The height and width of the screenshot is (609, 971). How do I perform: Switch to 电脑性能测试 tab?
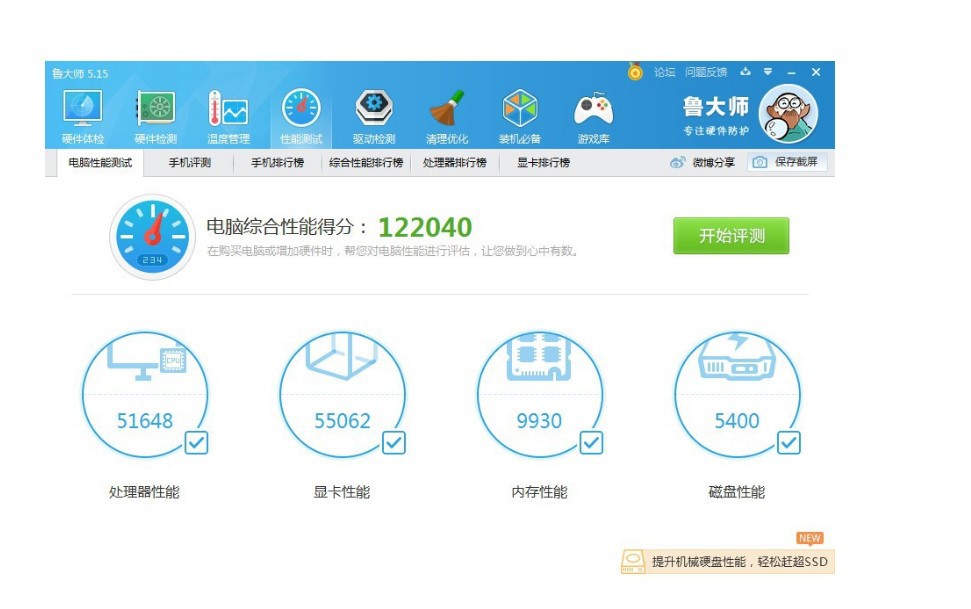click(100, 163)
